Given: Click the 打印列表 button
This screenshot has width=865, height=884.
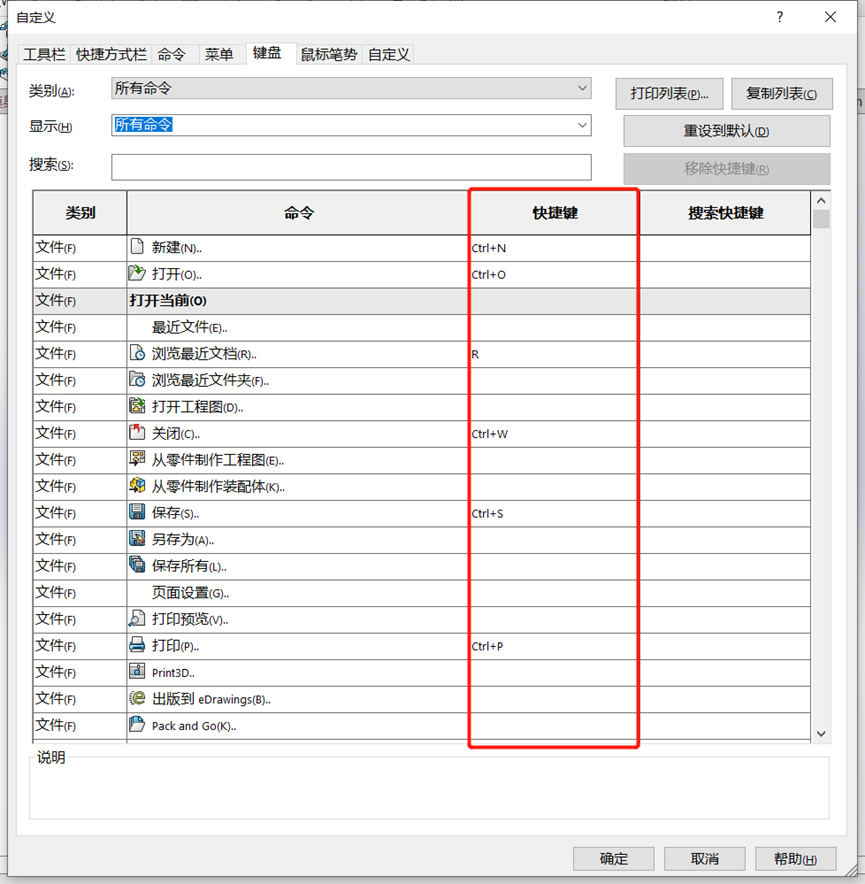Looking at the screenshot, I should (669, 94).
